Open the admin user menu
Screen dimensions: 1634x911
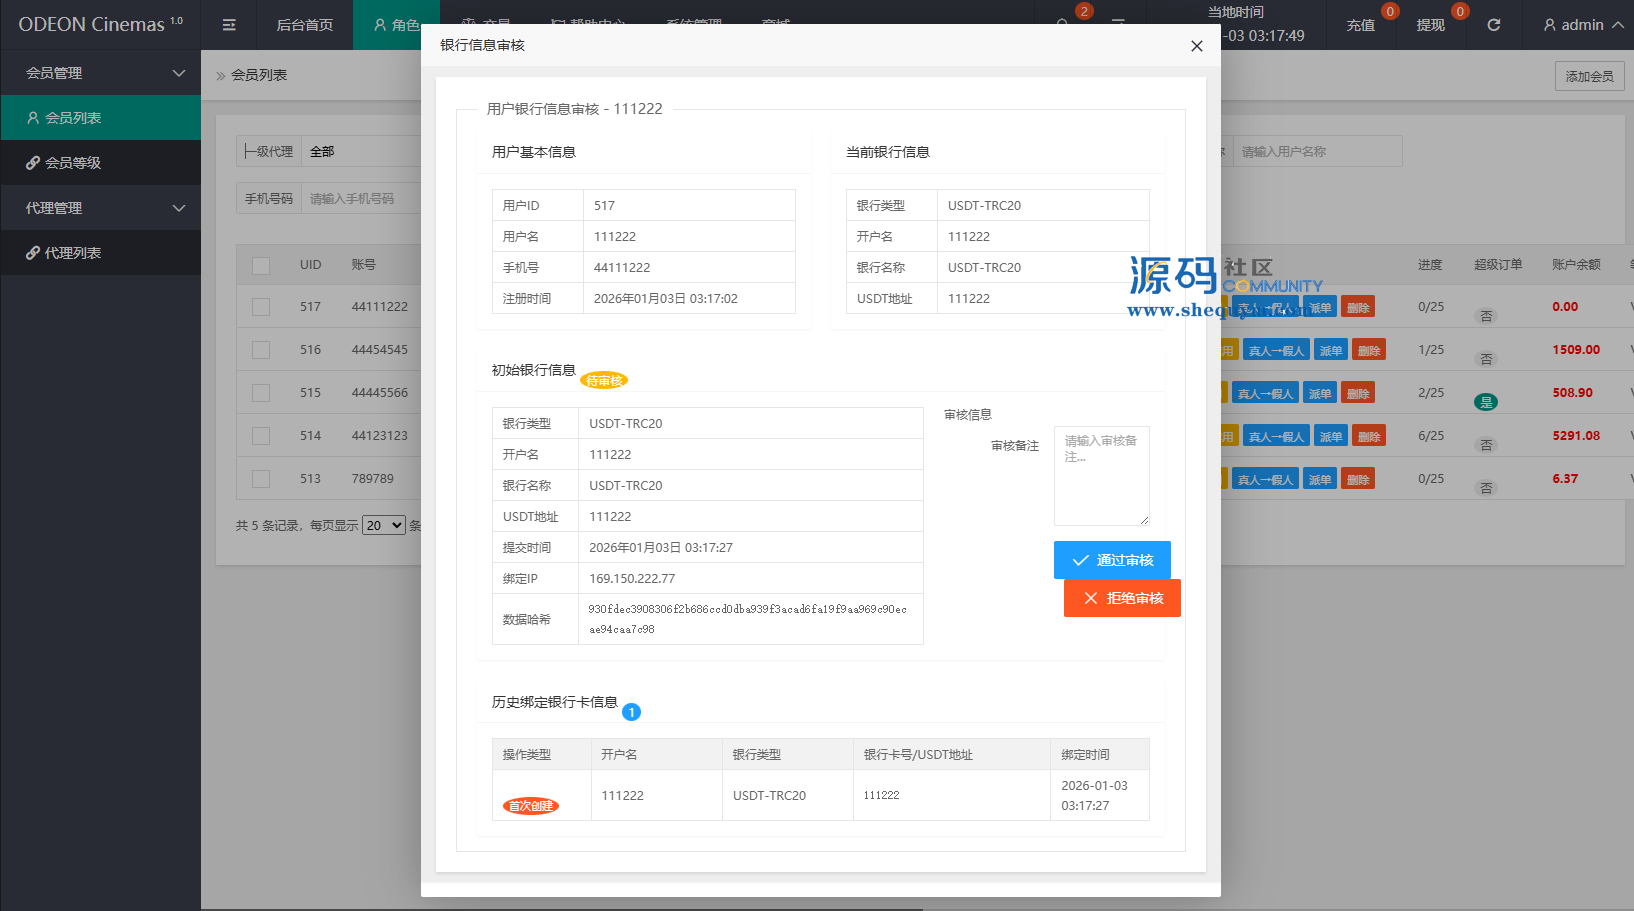pos(1582,25)
